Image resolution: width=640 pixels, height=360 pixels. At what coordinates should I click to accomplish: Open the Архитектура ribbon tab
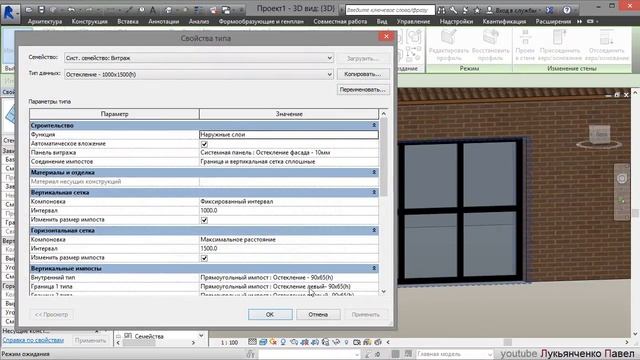click(45, 21)
